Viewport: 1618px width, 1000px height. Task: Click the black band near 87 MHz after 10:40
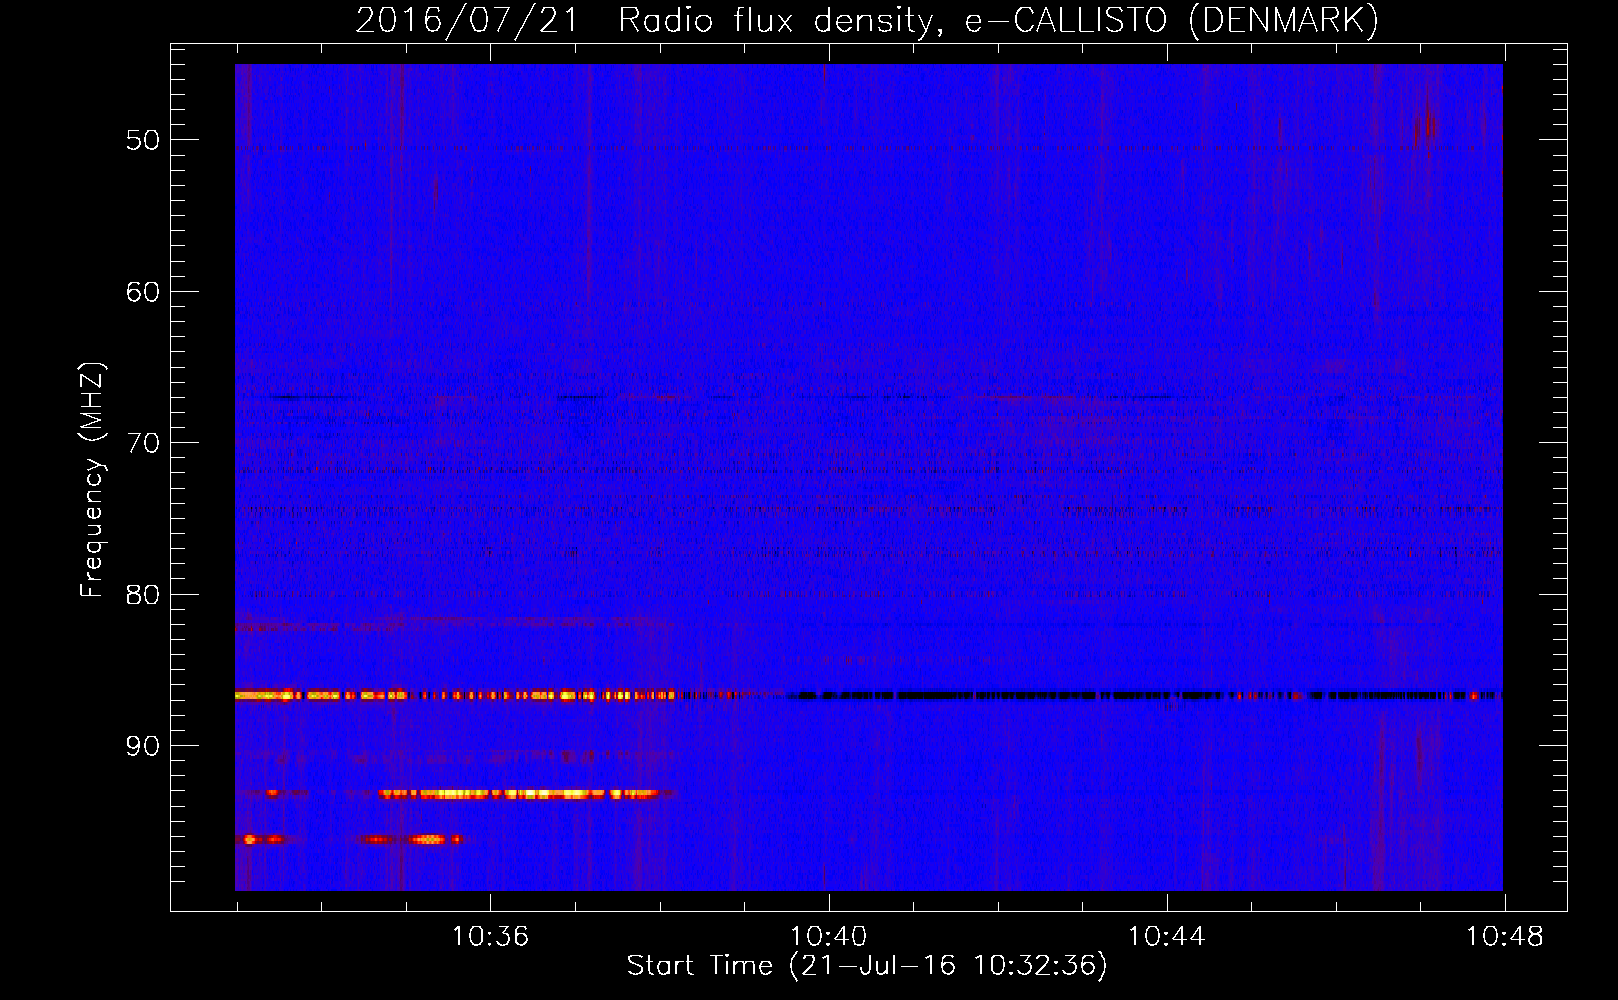pos(1145,695)
